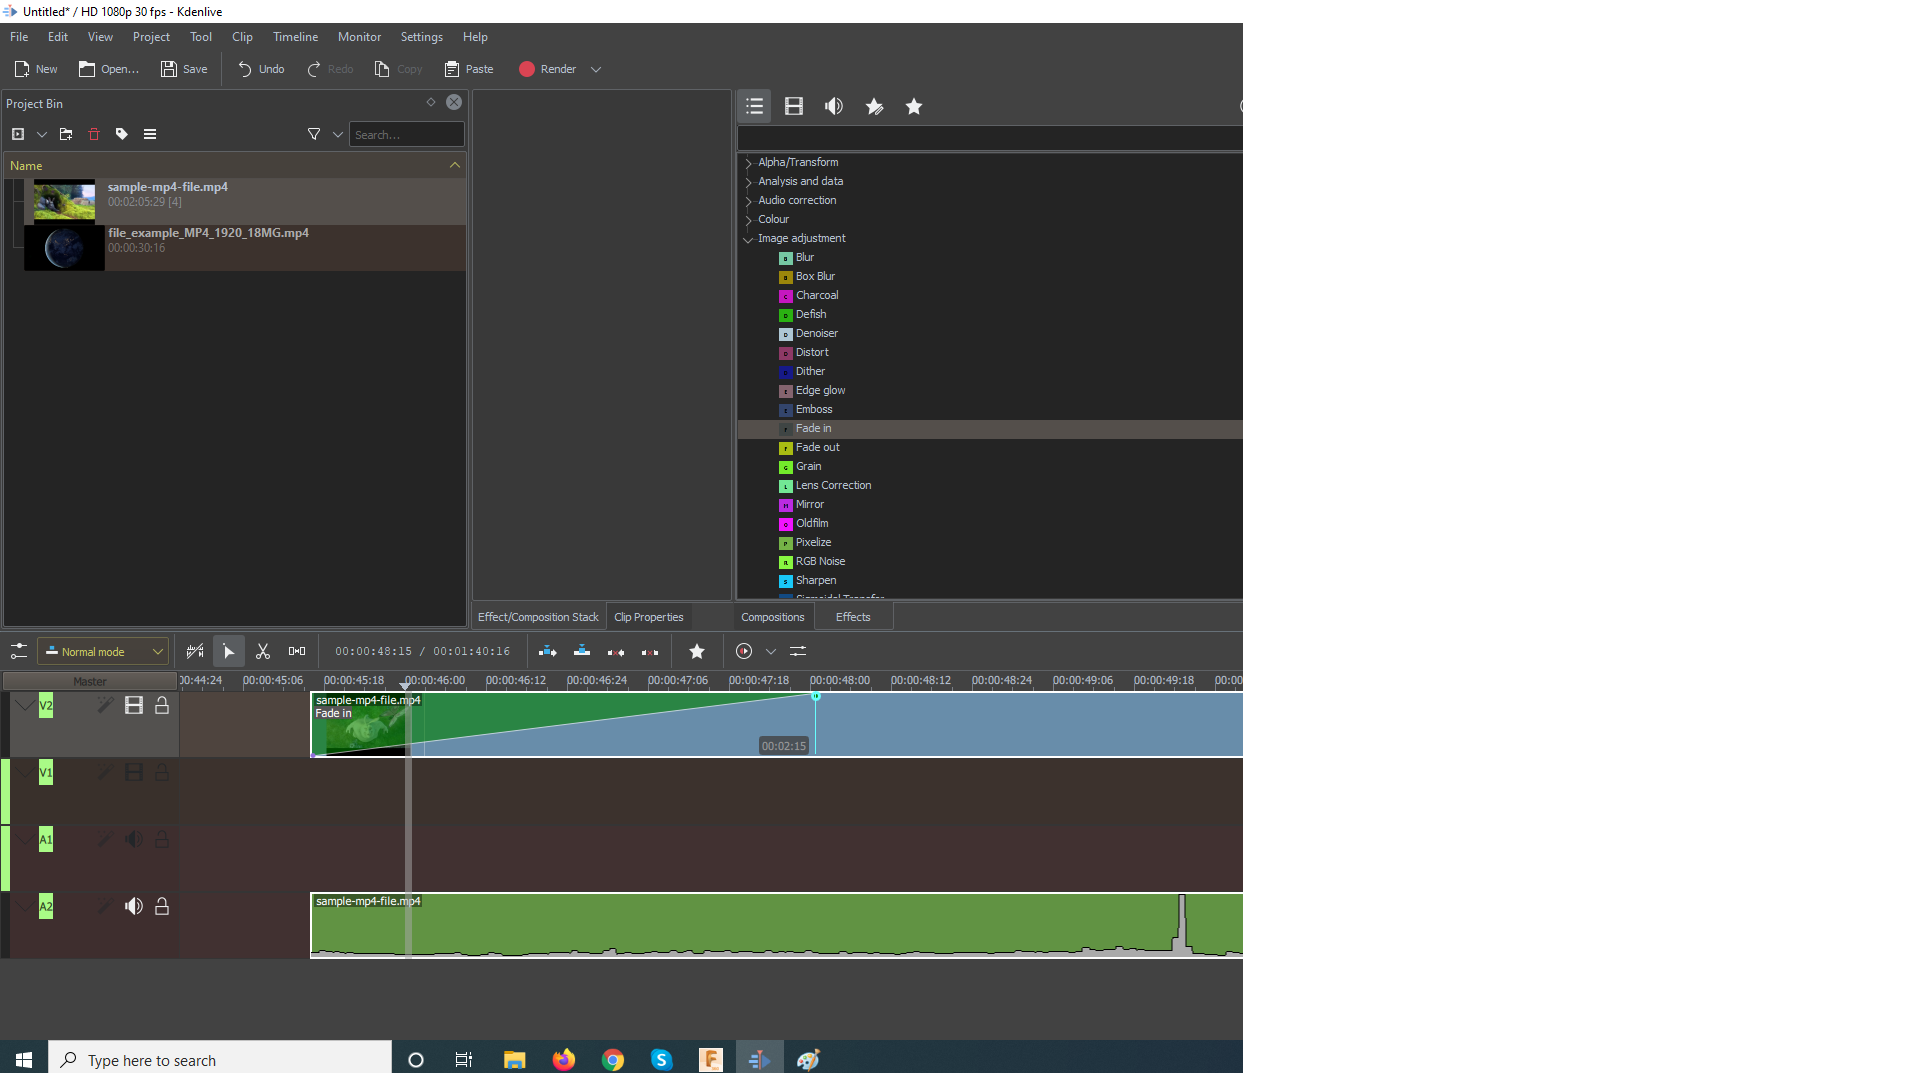The image size is (1920, 1080).
Task: Show video effects category icon
Action: point(794,106)
